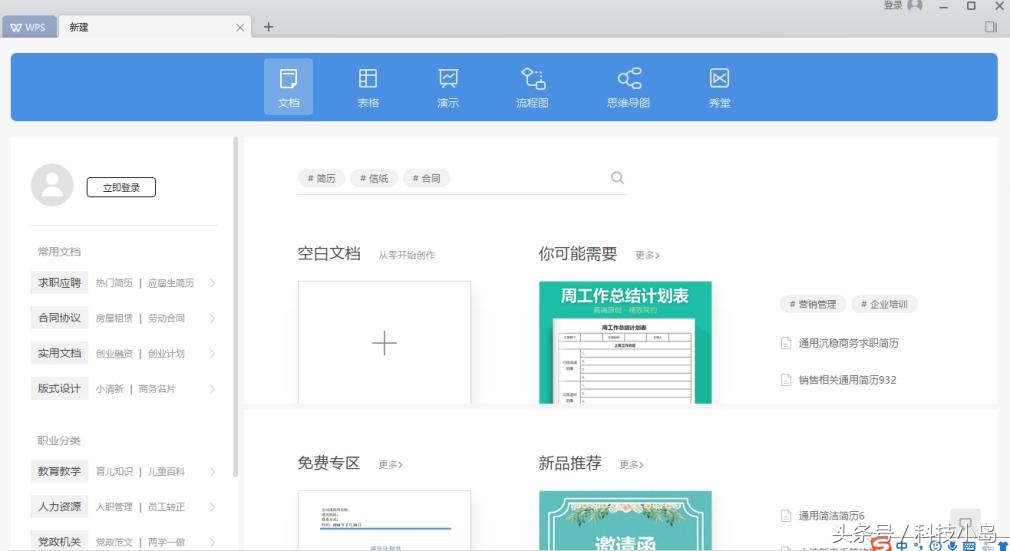
Task: Select the 表格 spreadsheet icon
Action: [368, 86]
